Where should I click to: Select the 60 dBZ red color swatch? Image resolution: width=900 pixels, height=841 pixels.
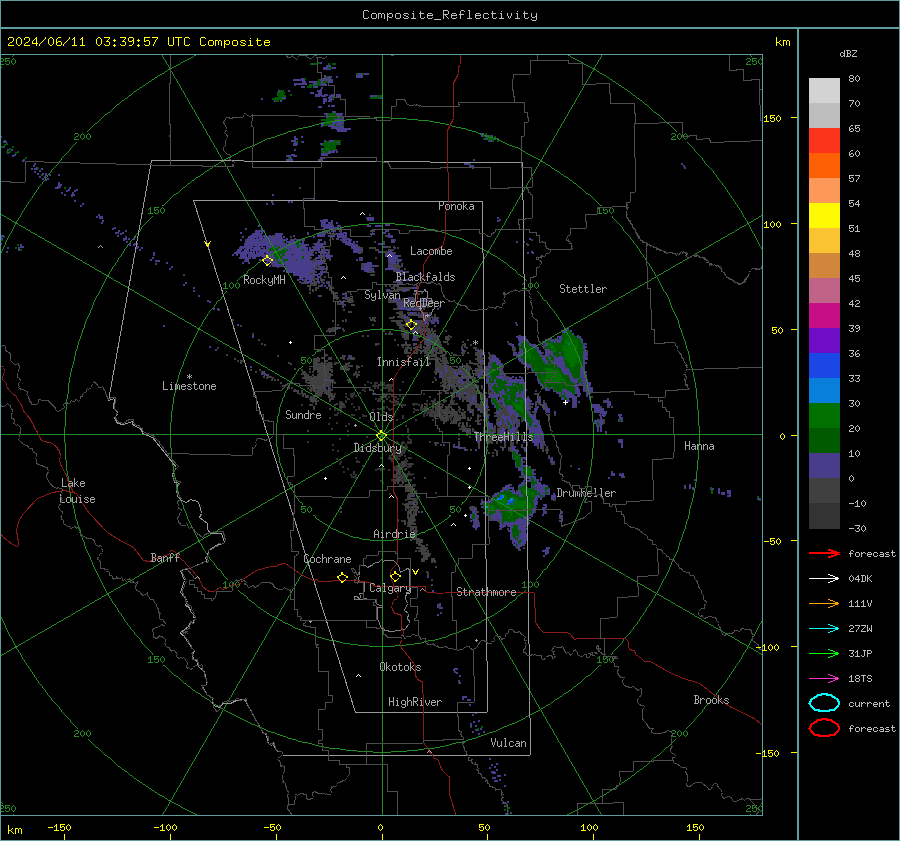[824, 141]
